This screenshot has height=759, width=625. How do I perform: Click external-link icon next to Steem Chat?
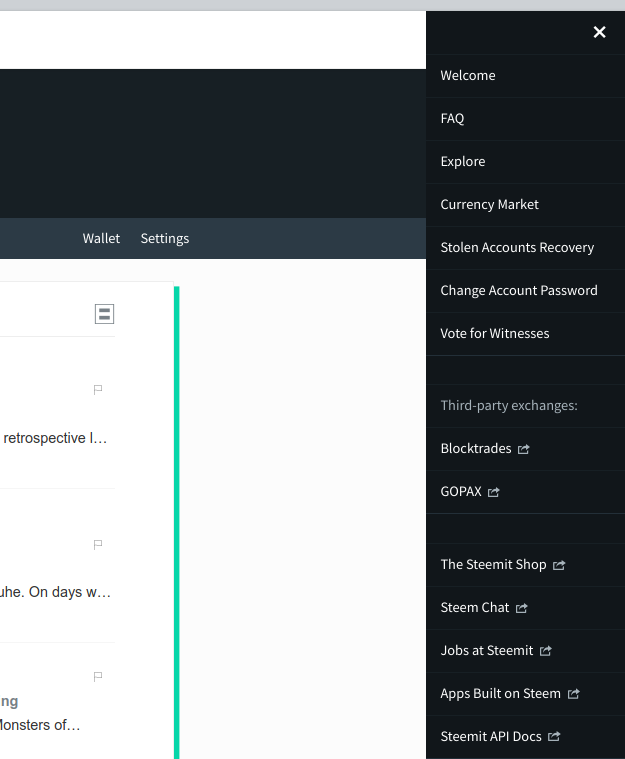tap(521, 609)
